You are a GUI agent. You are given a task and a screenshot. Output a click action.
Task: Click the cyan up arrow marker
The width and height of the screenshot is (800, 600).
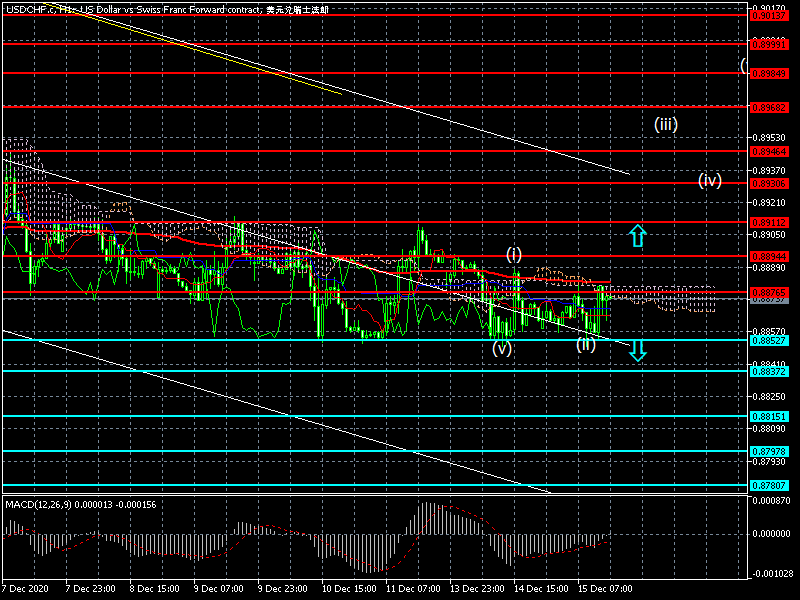point(637,236)
